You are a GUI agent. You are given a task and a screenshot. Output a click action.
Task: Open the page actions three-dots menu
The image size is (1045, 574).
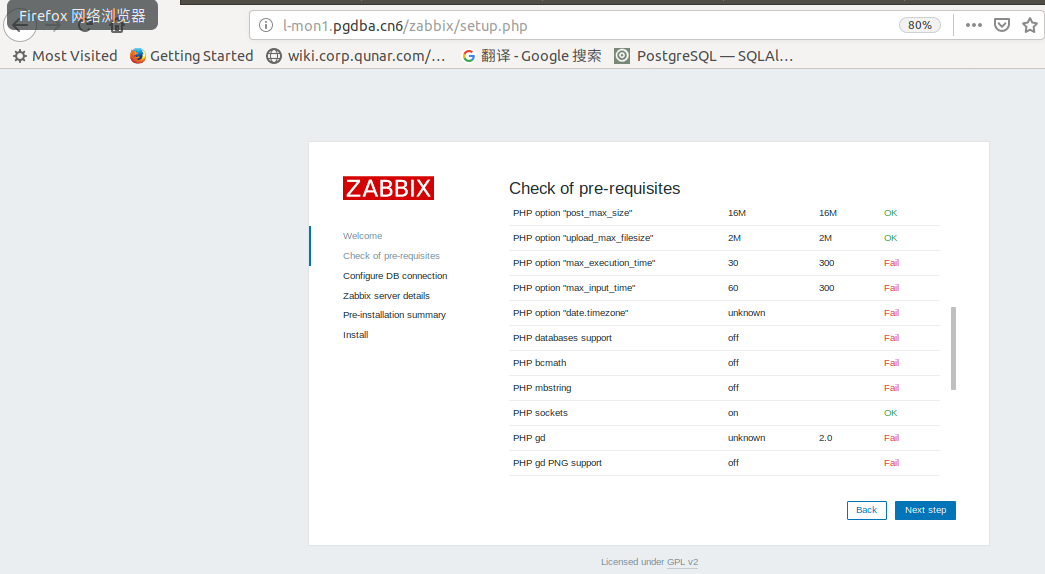[x=974, y=25]
